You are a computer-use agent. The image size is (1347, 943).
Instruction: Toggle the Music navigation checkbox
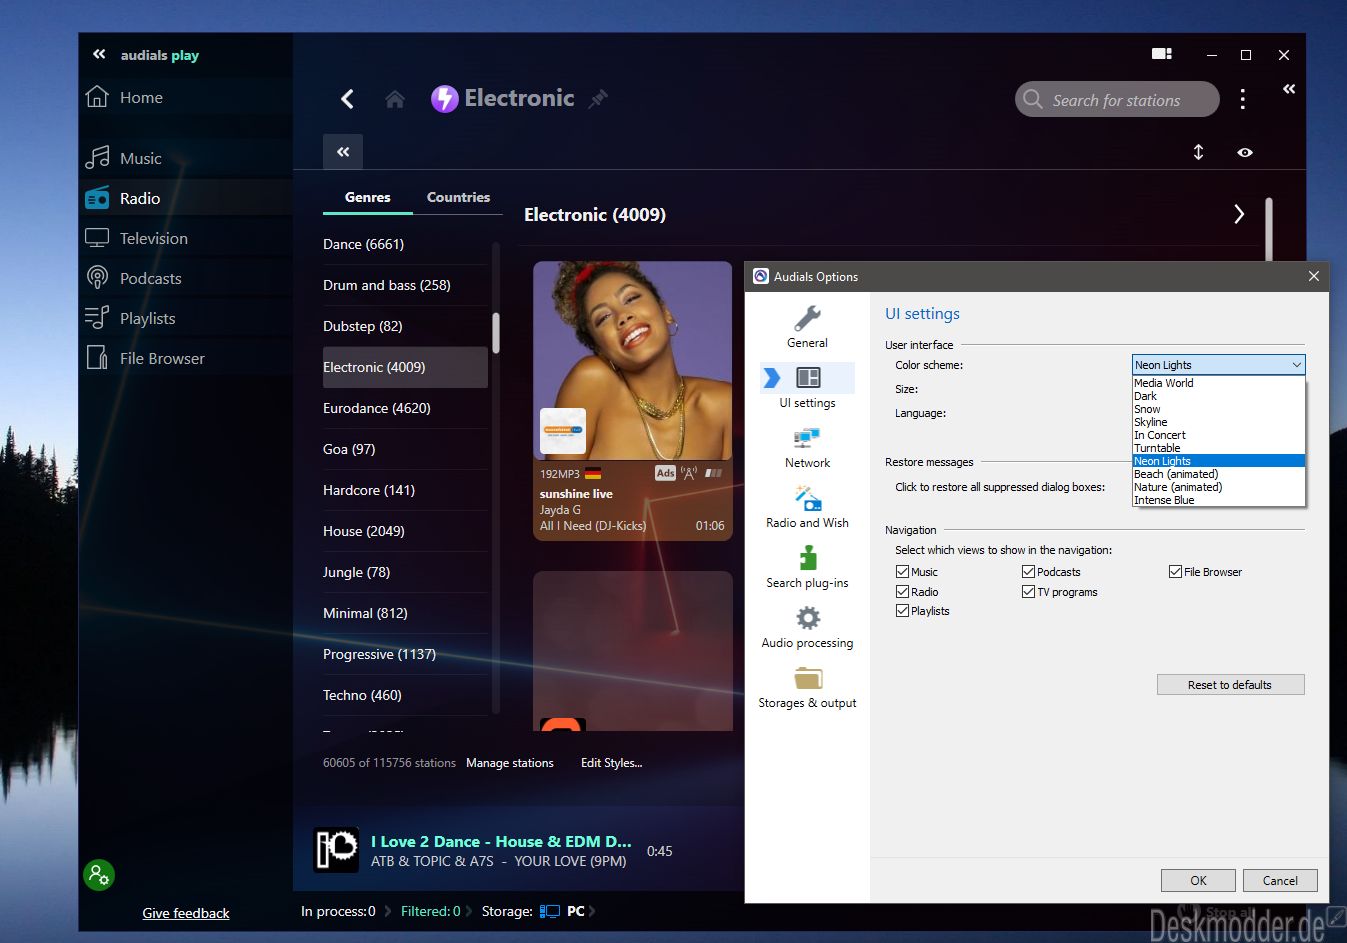[902, 572]
